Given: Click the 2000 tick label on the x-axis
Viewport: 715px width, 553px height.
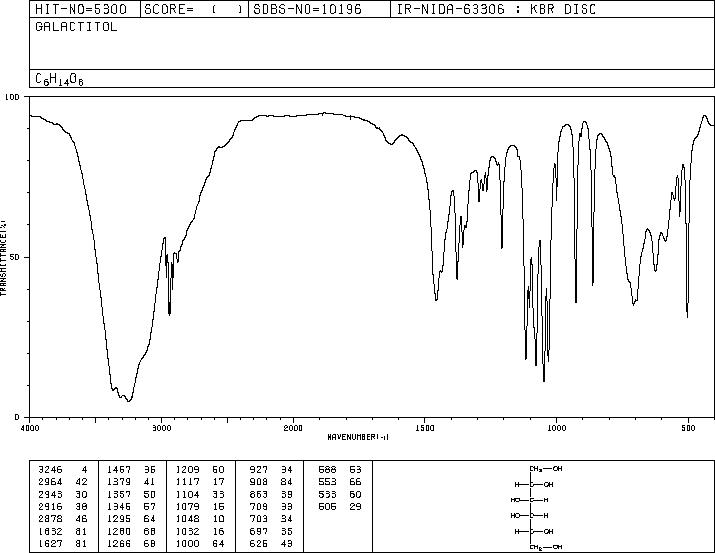Looking at the screenshot, I should pyautogui.click(x=293, y=428).
